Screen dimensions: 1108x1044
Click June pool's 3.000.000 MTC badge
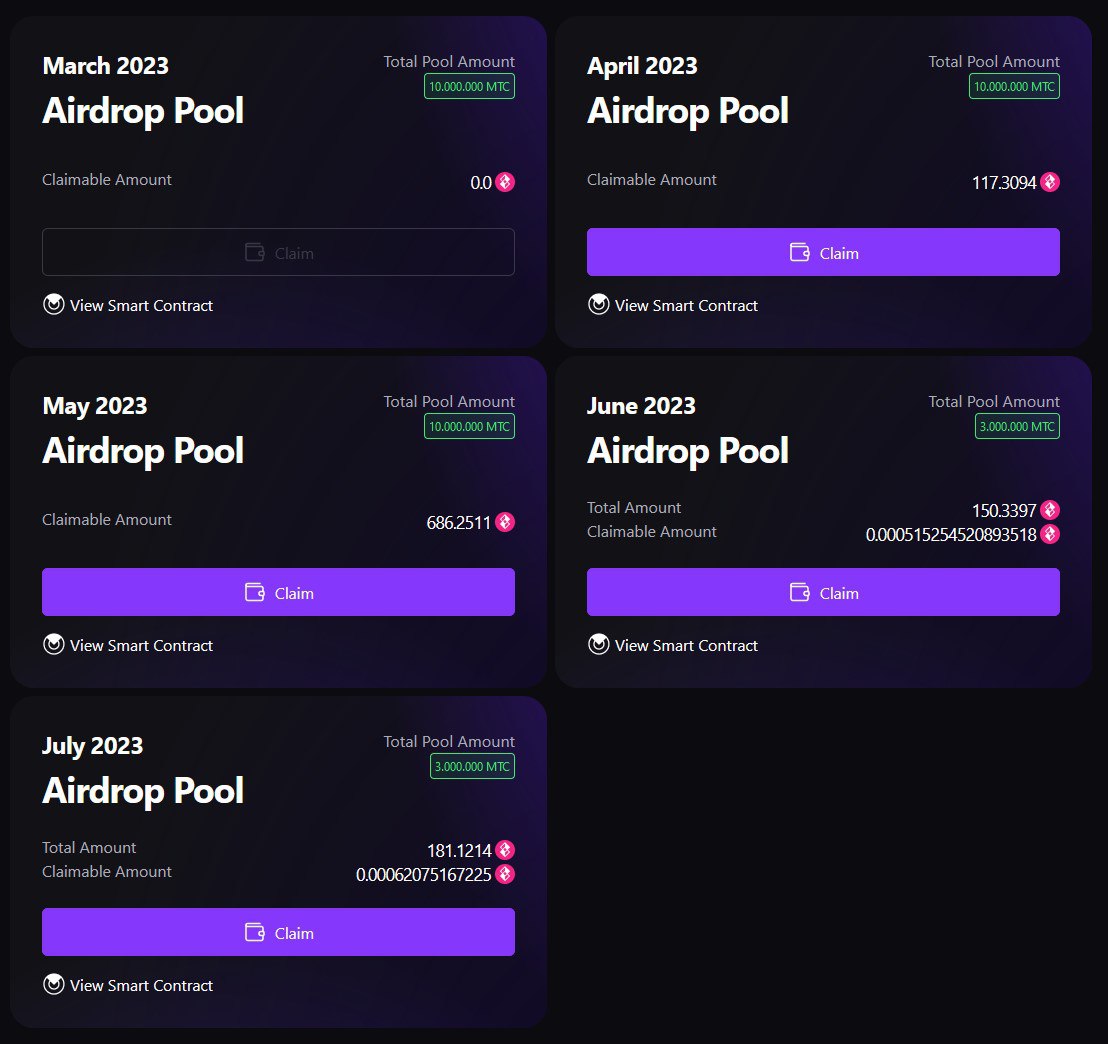1017,426
